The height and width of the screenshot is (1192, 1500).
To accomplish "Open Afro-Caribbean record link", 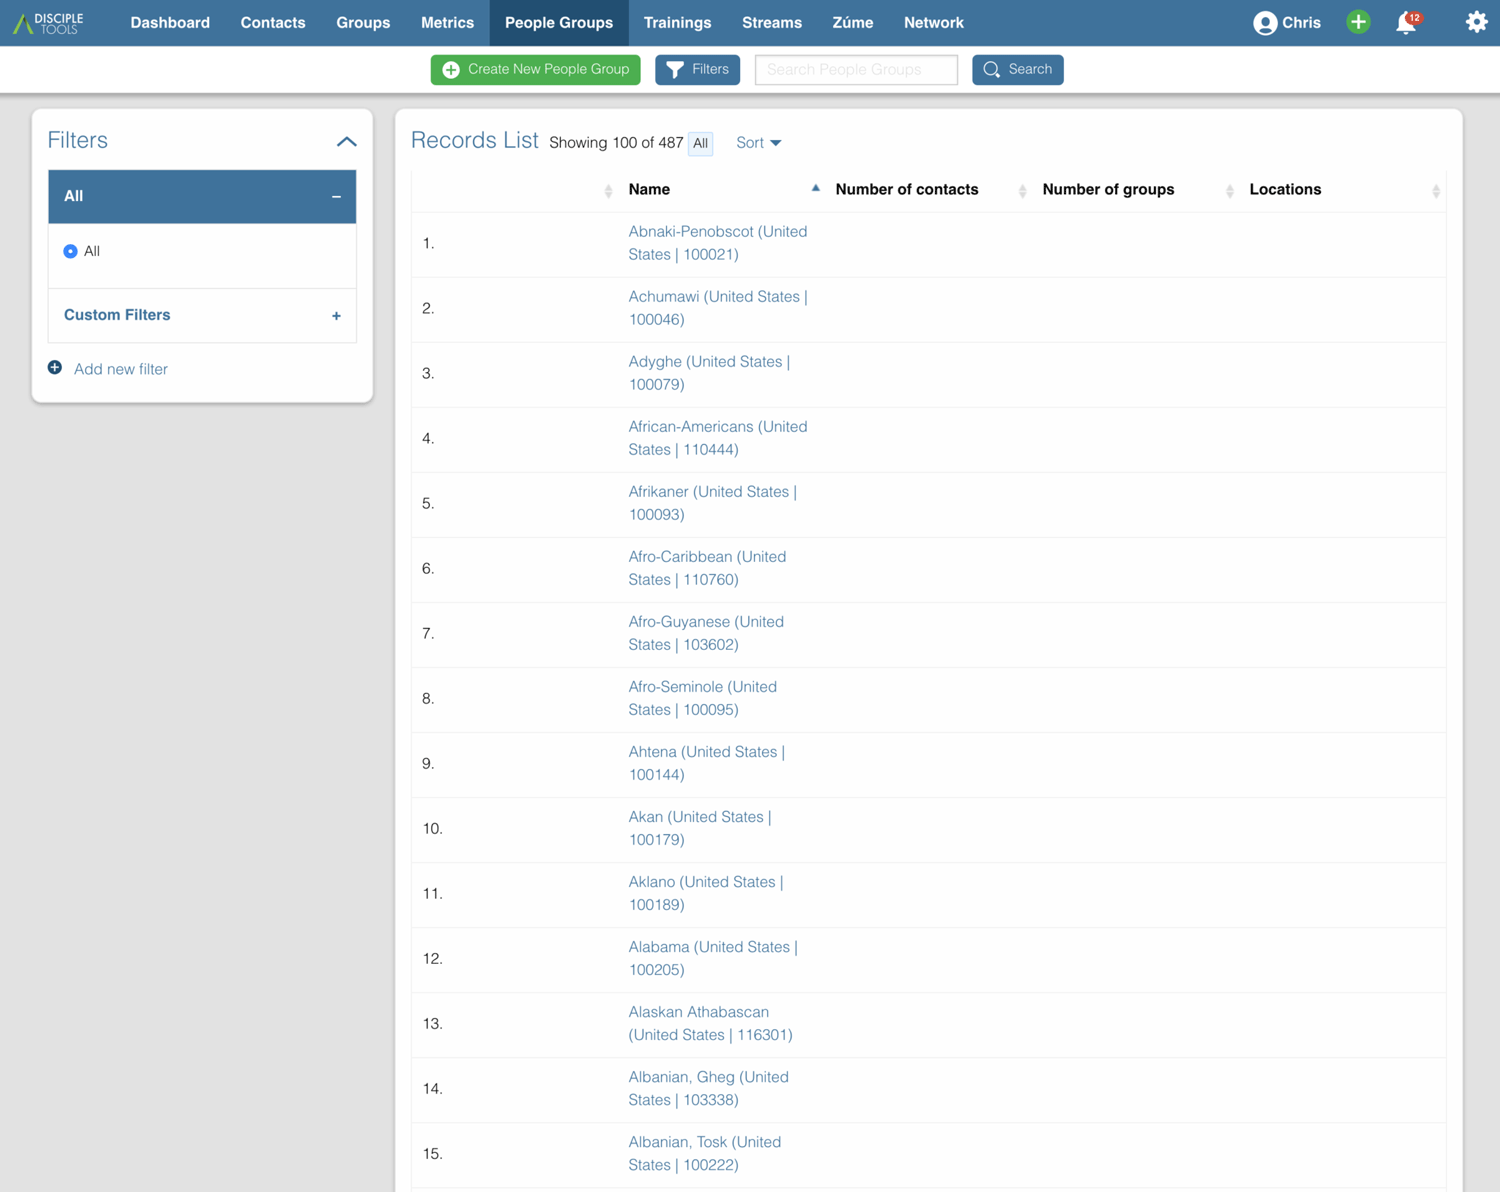I will coord(707,568).
